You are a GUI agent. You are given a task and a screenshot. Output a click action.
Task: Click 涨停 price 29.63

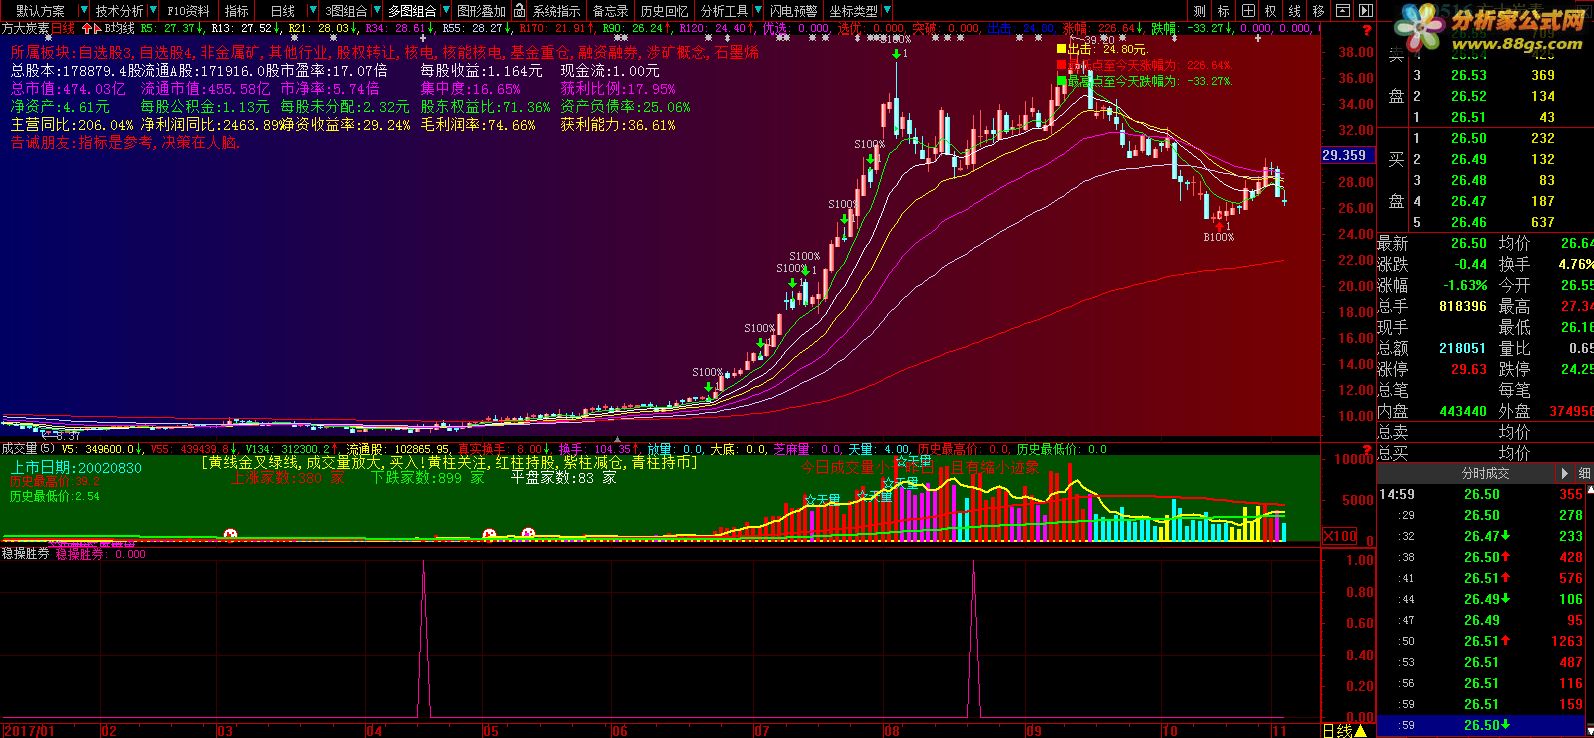click(1469, 369)
